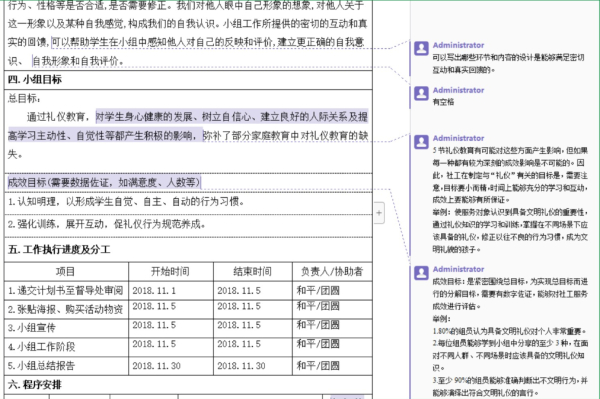Viewport: 600px width, 399px height.
Task: Click the comment text starting '成效目标:是紧密围绕总目标'
Action: [x=510, y=337]
